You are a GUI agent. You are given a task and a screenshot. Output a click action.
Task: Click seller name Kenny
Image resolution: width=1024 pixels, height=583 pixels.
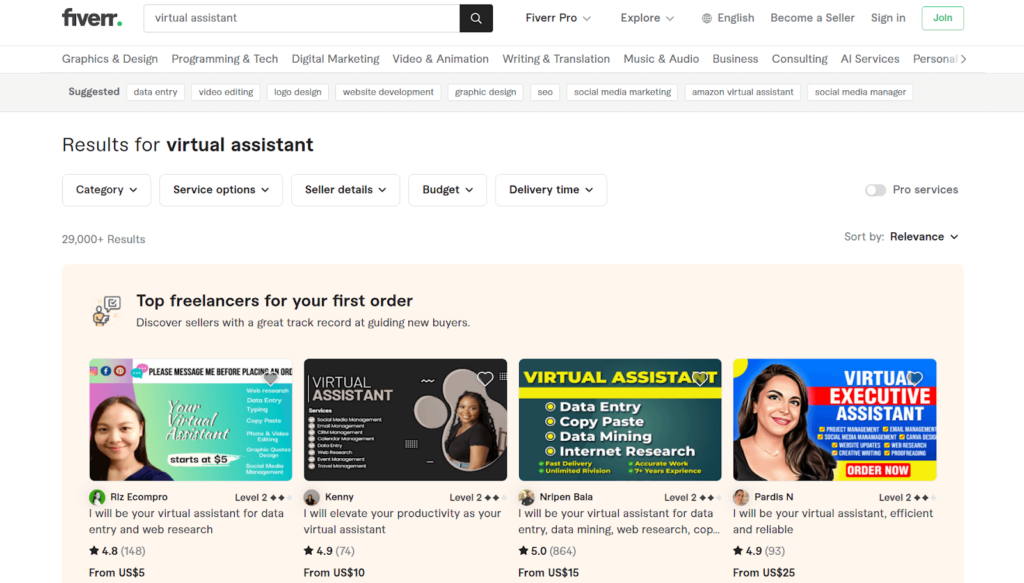pos(339,497)
